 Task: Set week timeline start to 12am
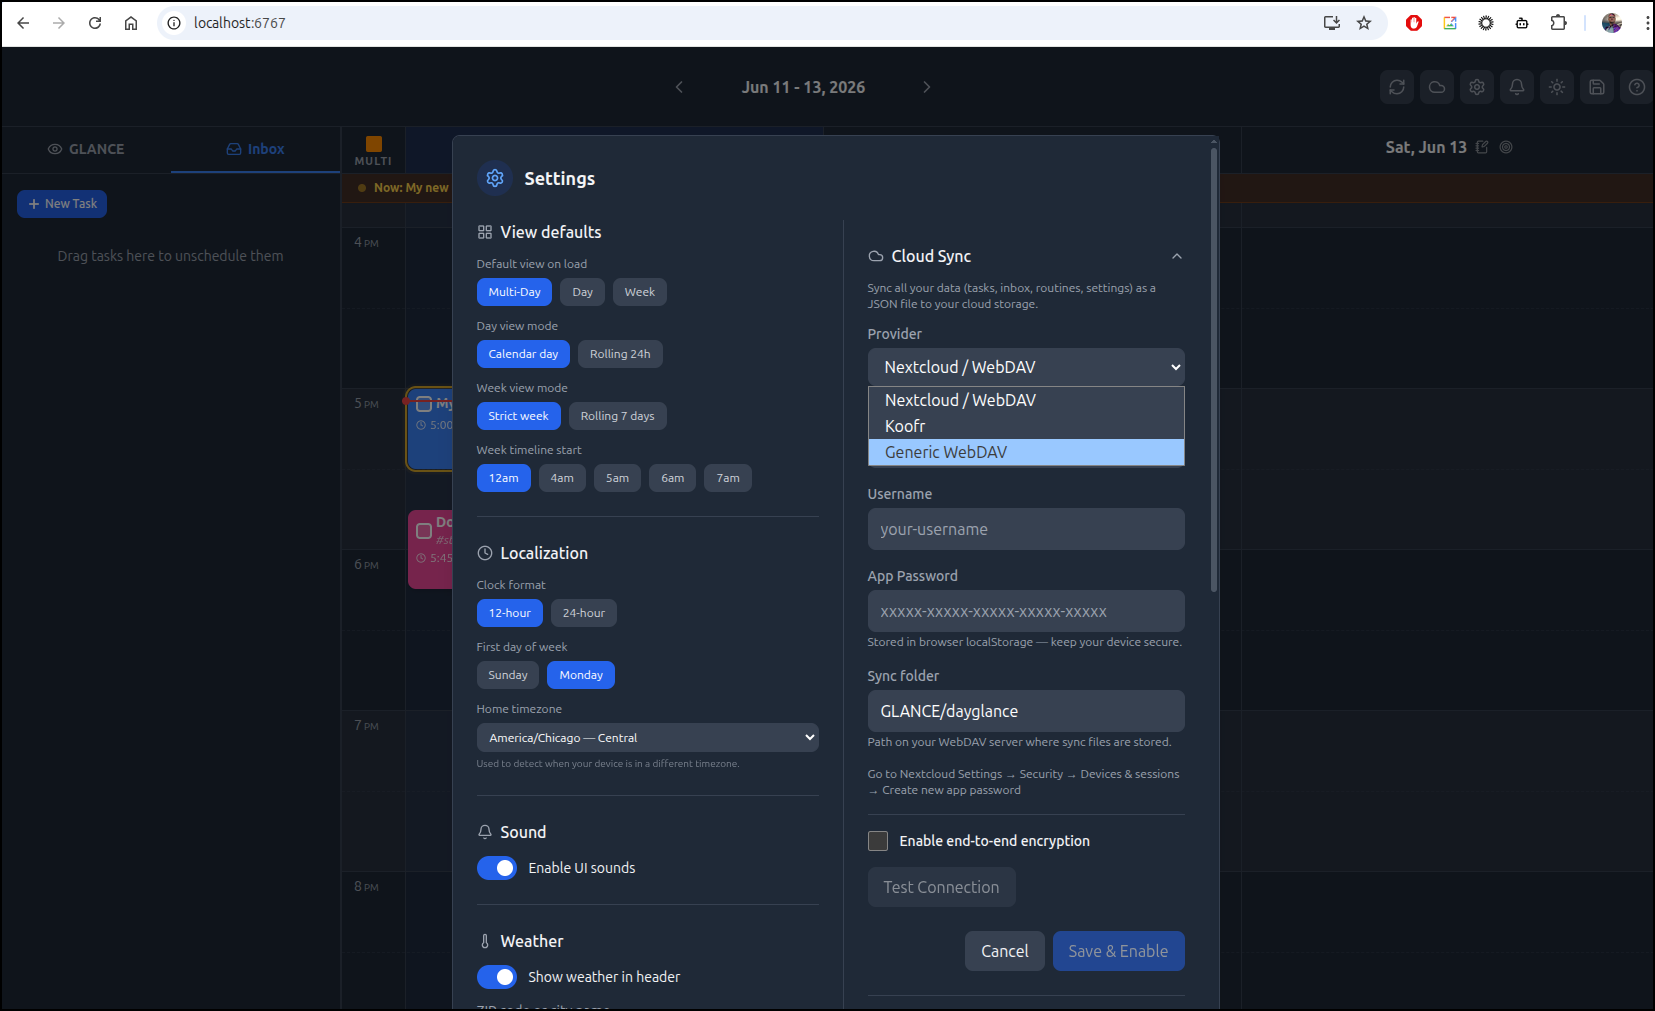click(504, 478)
